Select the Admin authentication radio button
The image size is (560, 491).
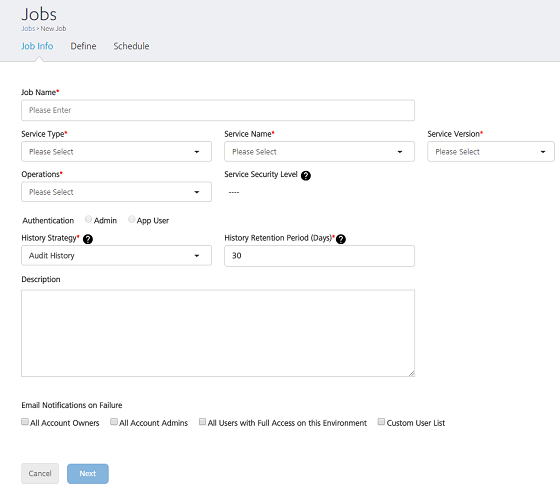[x=88, y=219]
